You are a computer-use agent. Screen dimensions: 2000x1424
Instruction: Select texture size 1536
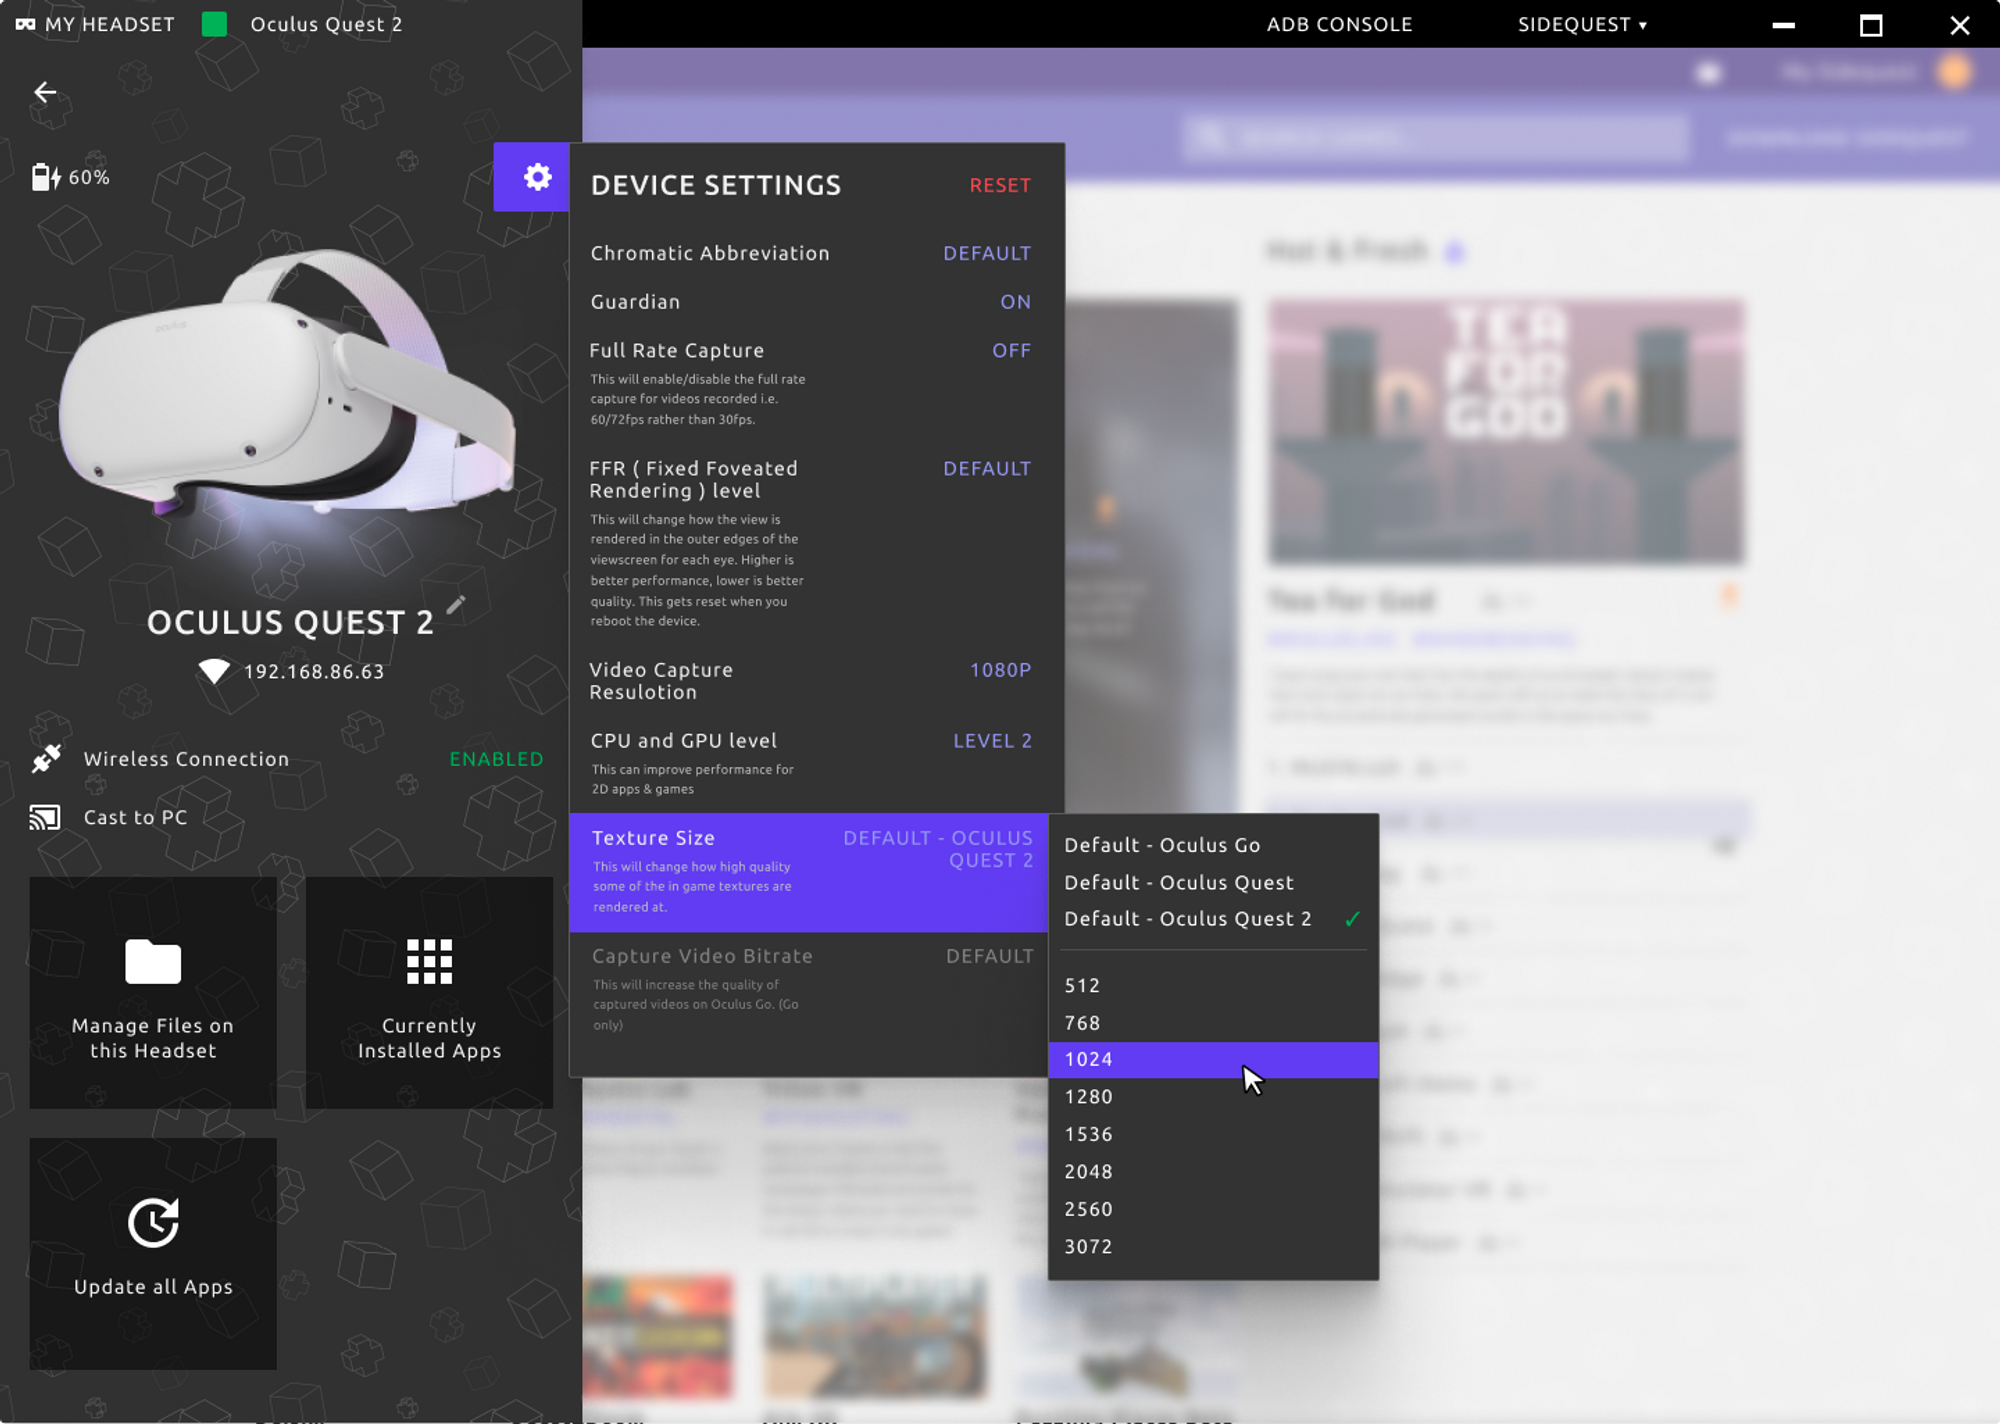point(1213,1134)
